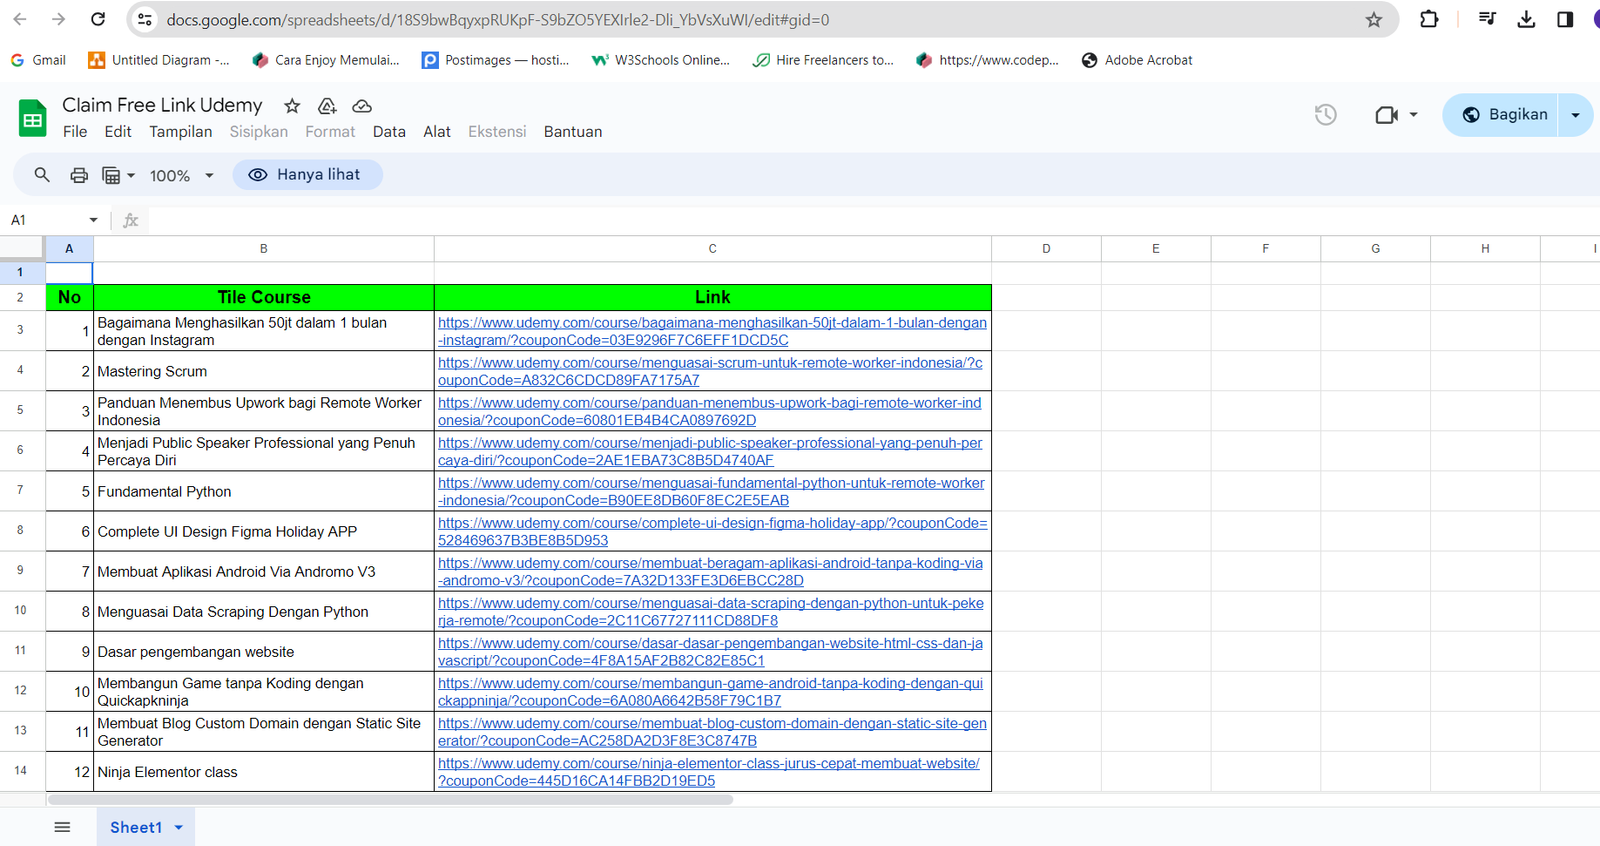Open the browser downloads icon
The image size is (1600, 846).
point(1526,19)
